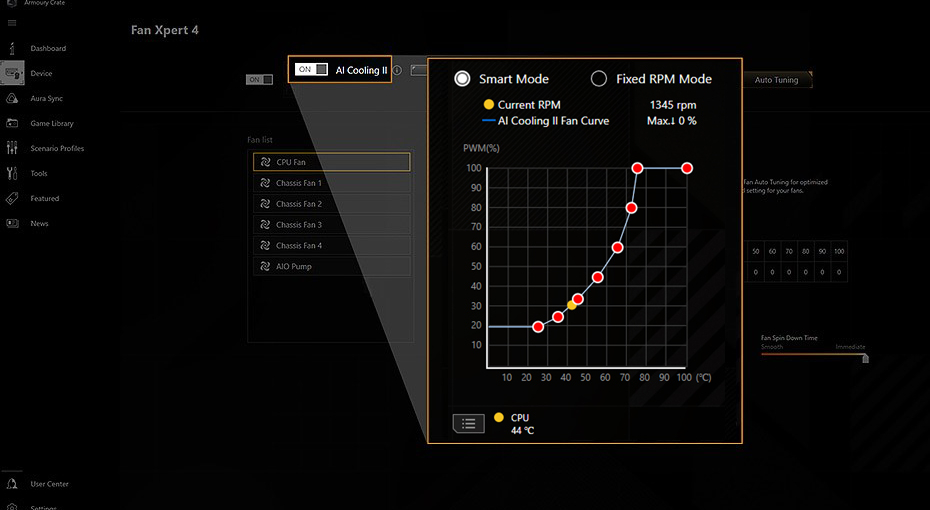Viewport: 930px width, 510px height.
Task: Select CPU Fan in the fan list
Action: (332, 162)
